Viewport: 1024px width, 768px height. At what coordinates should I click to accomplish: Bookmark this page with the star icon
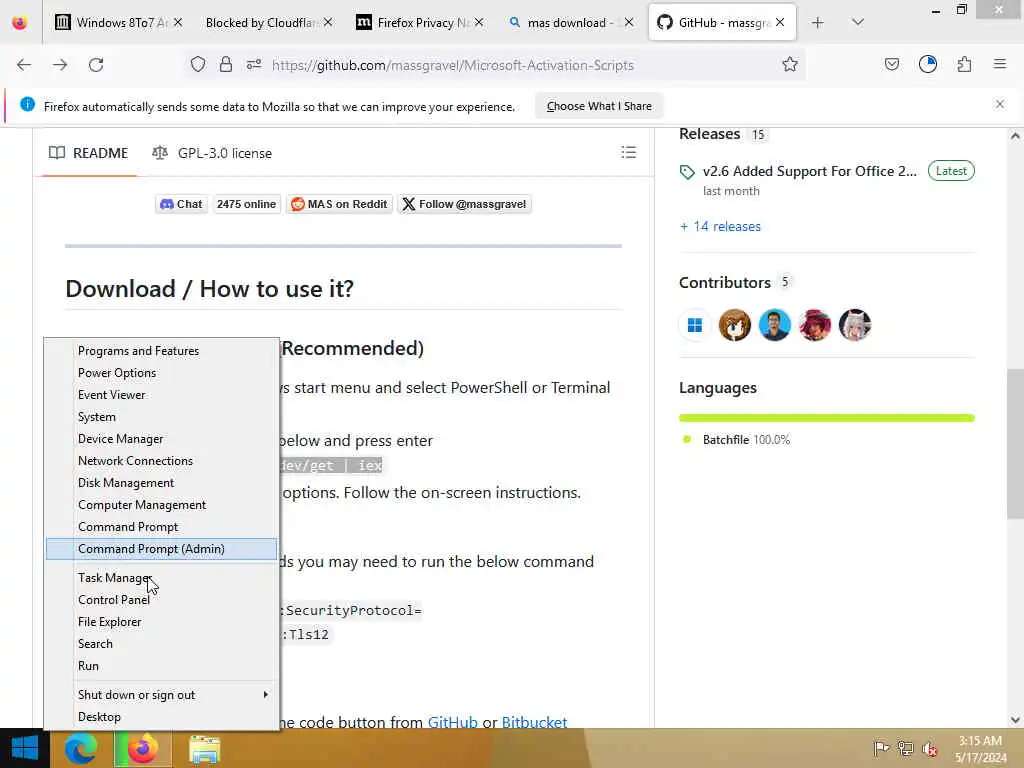pos(790,65)
